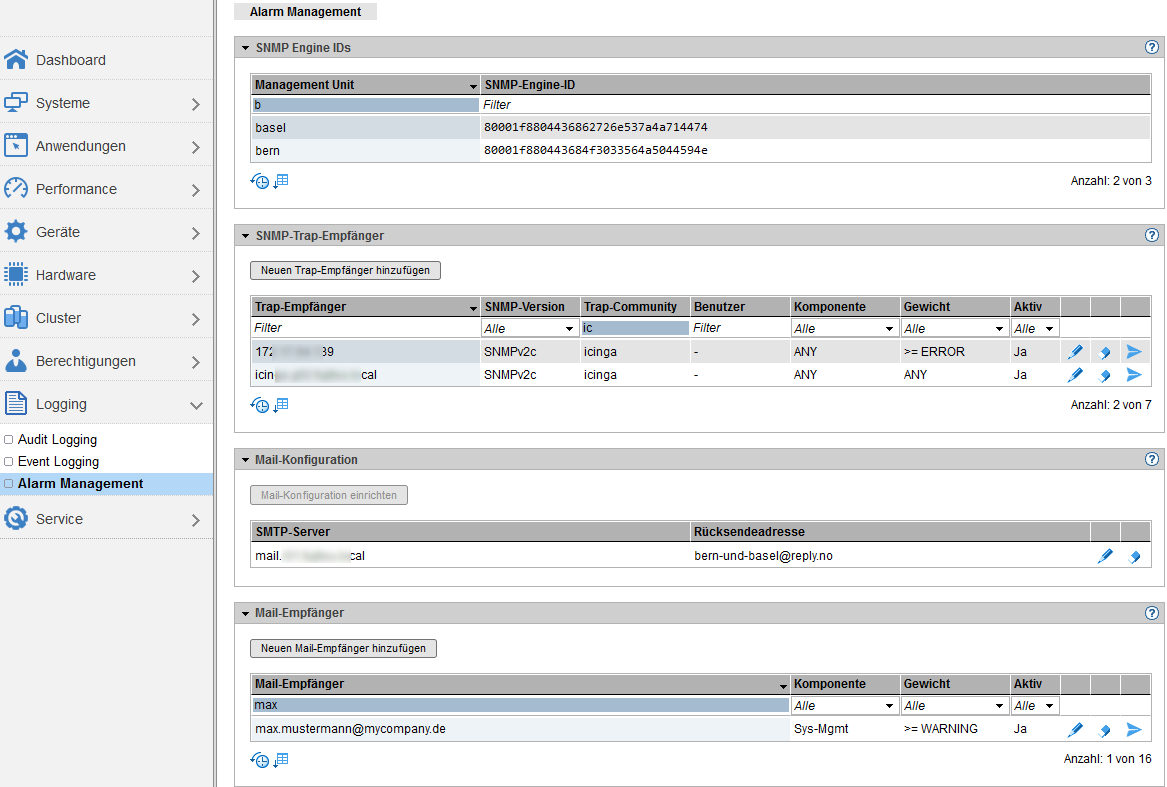Image resolution: width=1167 pixels, height=787 pixels.
Task: Open Gewicht filter dropdown in Trap-Empfänger table
Action: coord(954,328)
